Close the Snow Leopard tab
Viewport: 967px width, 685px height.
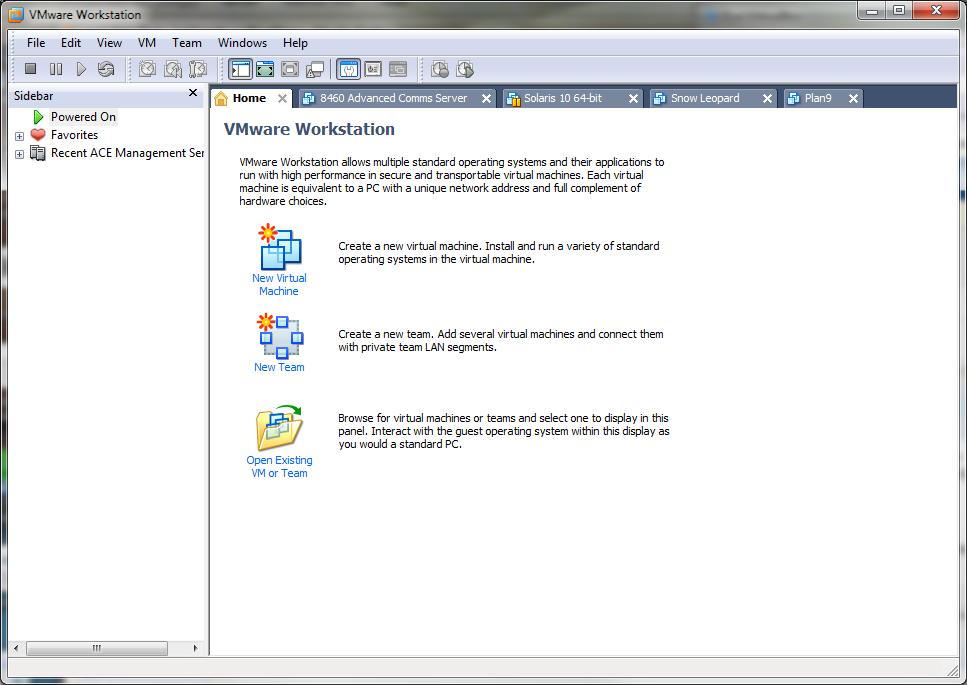click(767, 98)
